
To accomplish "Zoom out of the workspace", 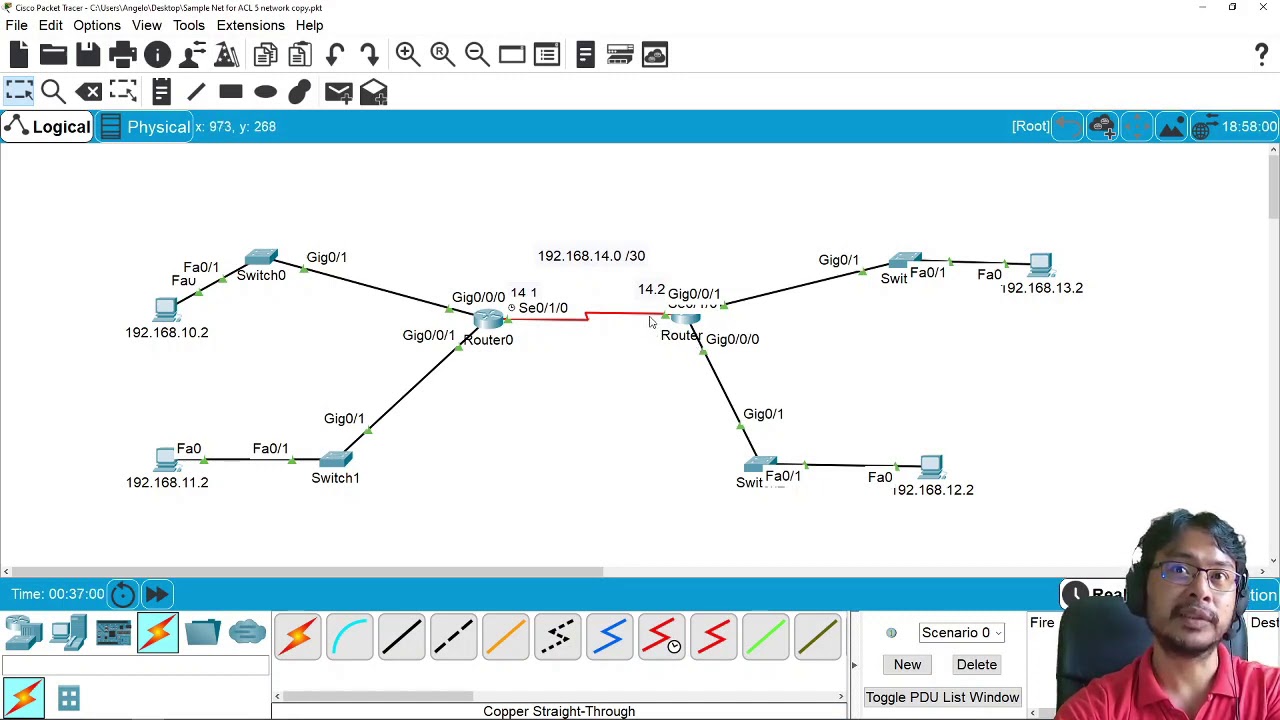I will tap(477, 55).
